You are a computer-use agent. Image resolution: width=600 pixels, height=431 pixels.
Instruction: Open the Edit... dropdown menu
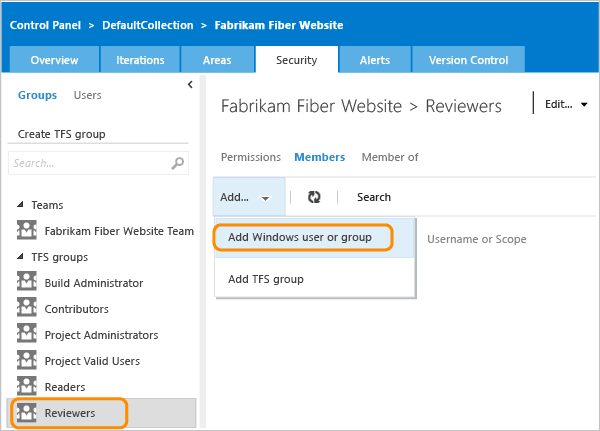tap(565, 104)
